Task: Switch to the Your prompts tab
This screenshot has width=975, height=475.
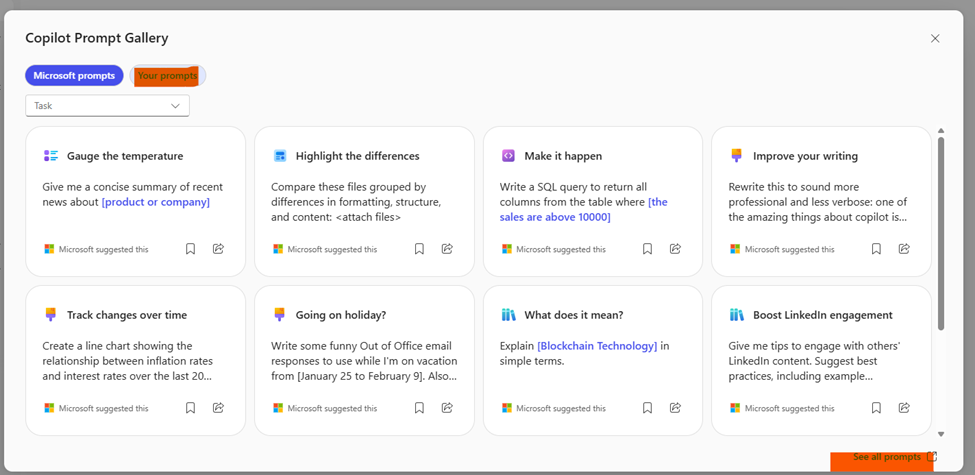Action: (x=167, y=76)
